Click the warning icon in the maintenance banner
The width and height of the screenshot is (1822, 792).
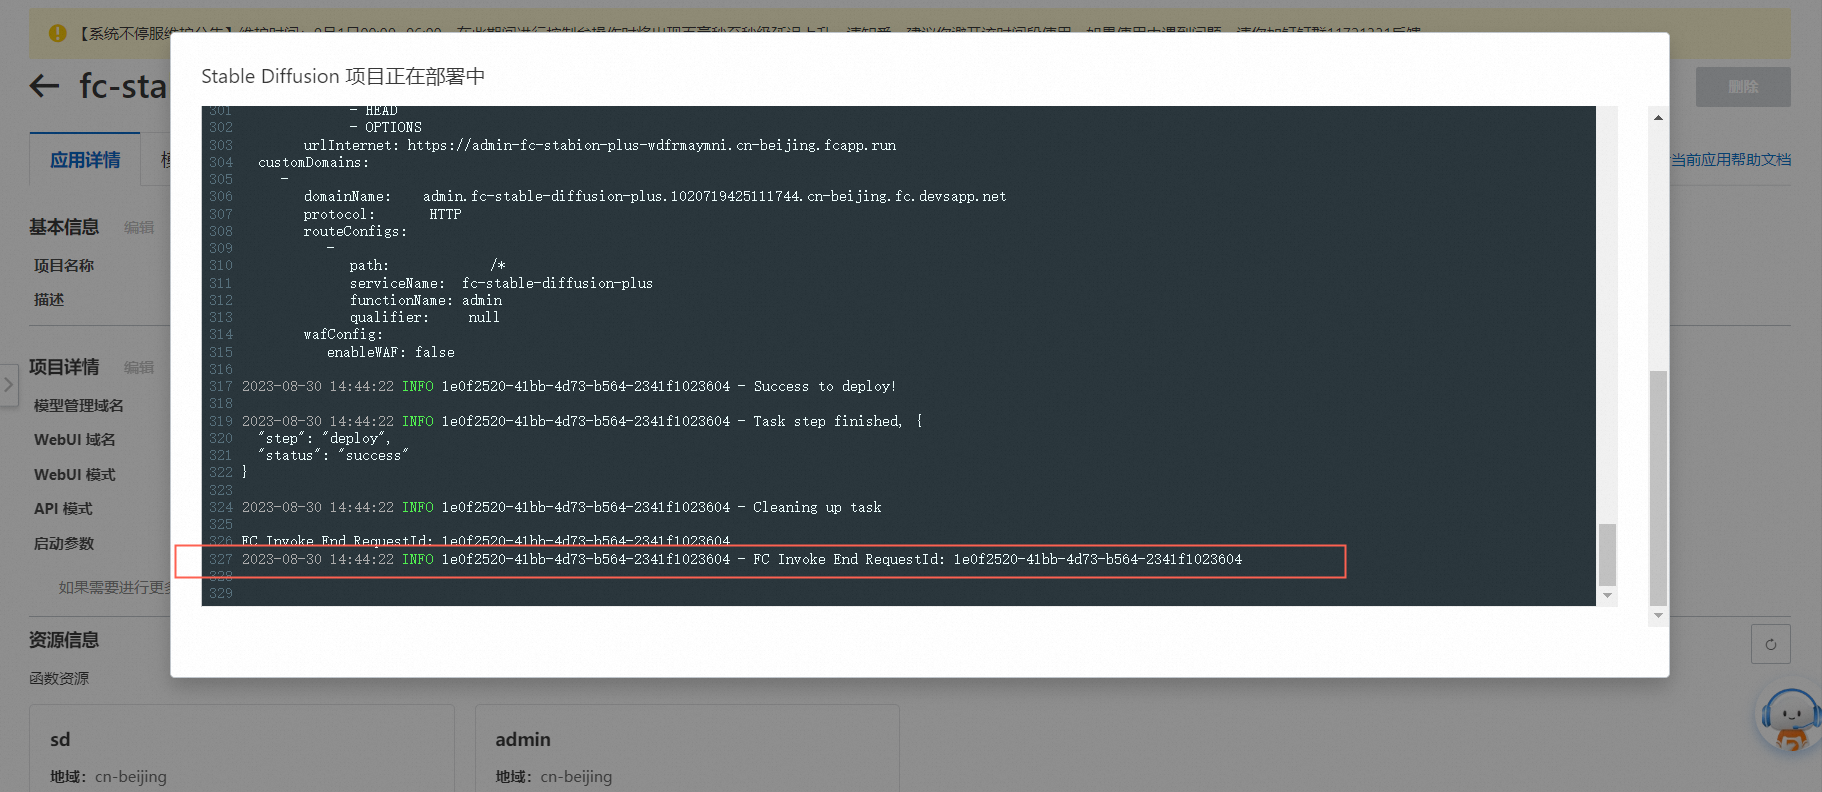58,33
